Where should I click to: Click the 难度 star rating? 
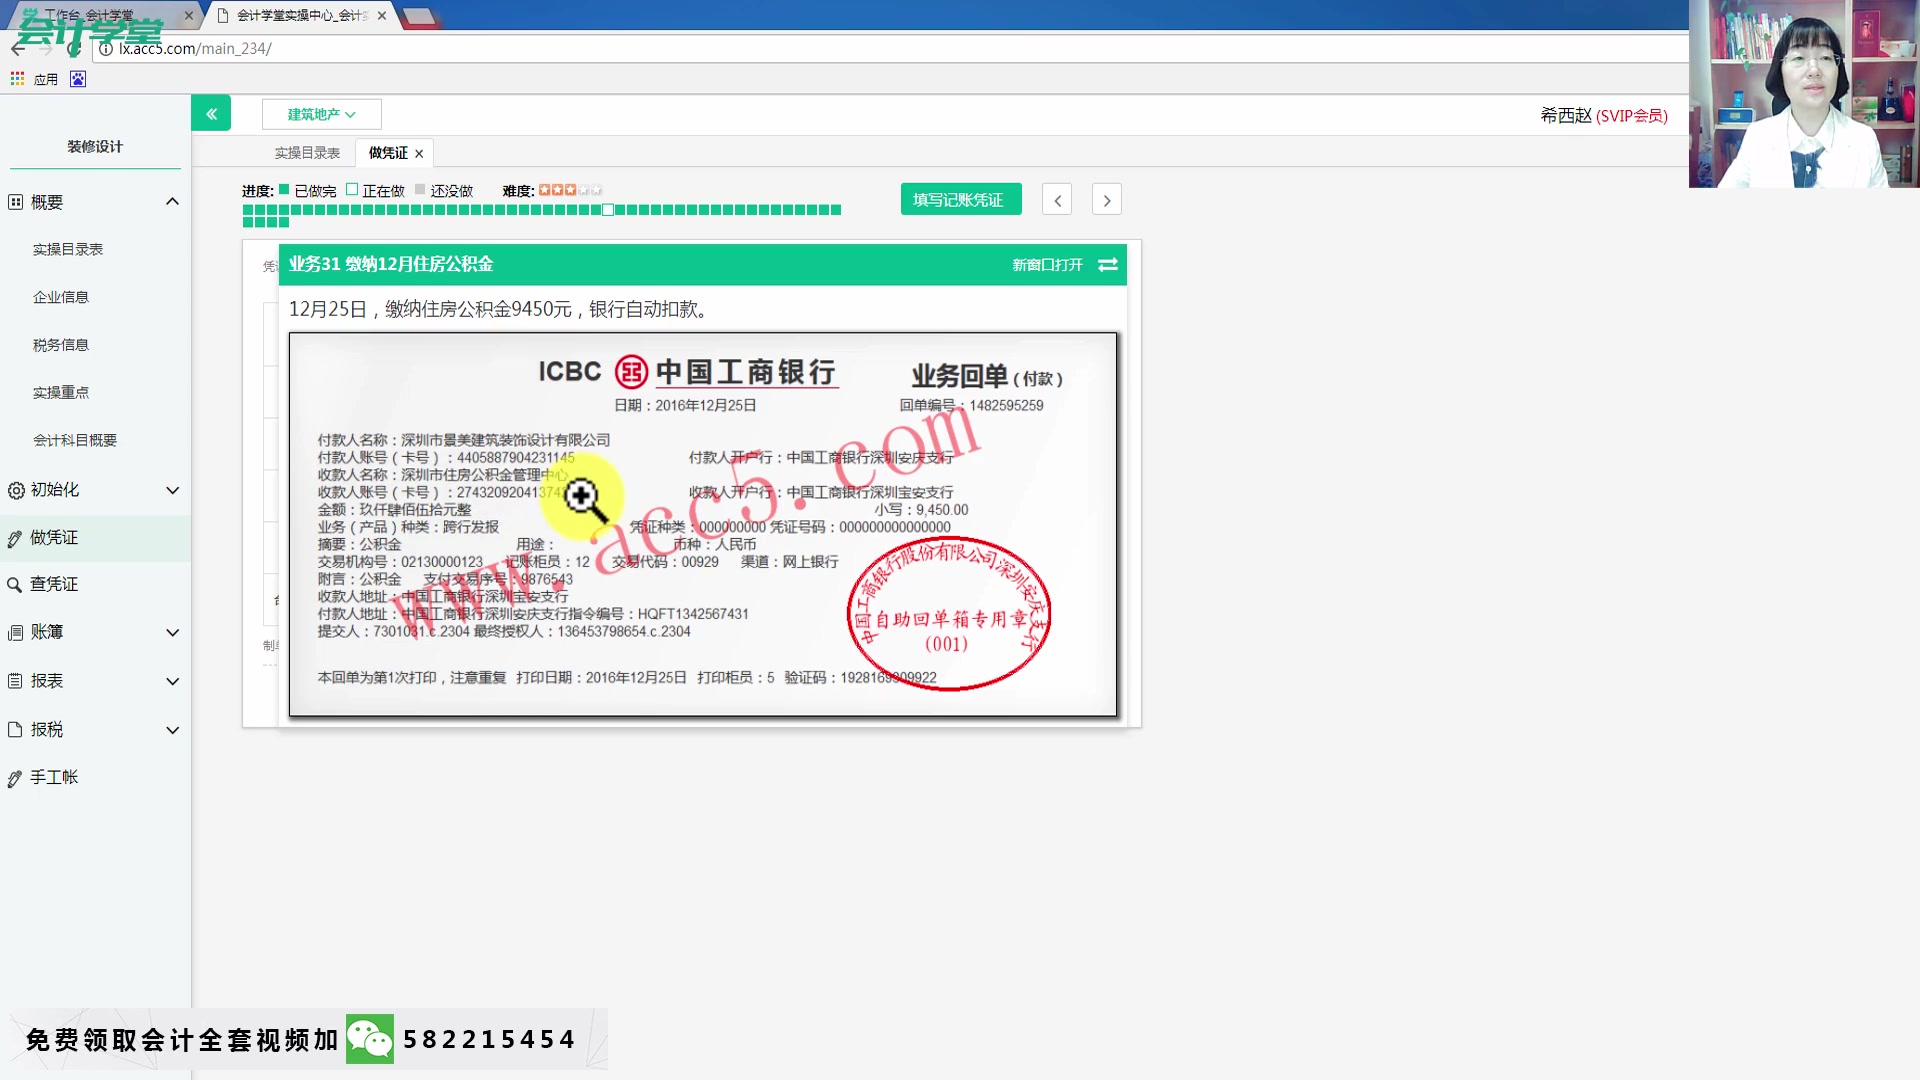[570, 190]
